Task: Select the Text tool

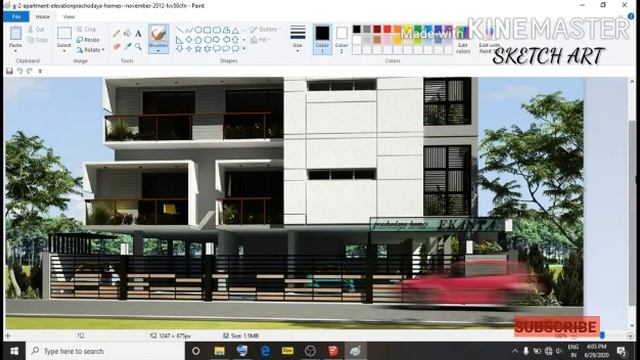Action: (138, 33)
